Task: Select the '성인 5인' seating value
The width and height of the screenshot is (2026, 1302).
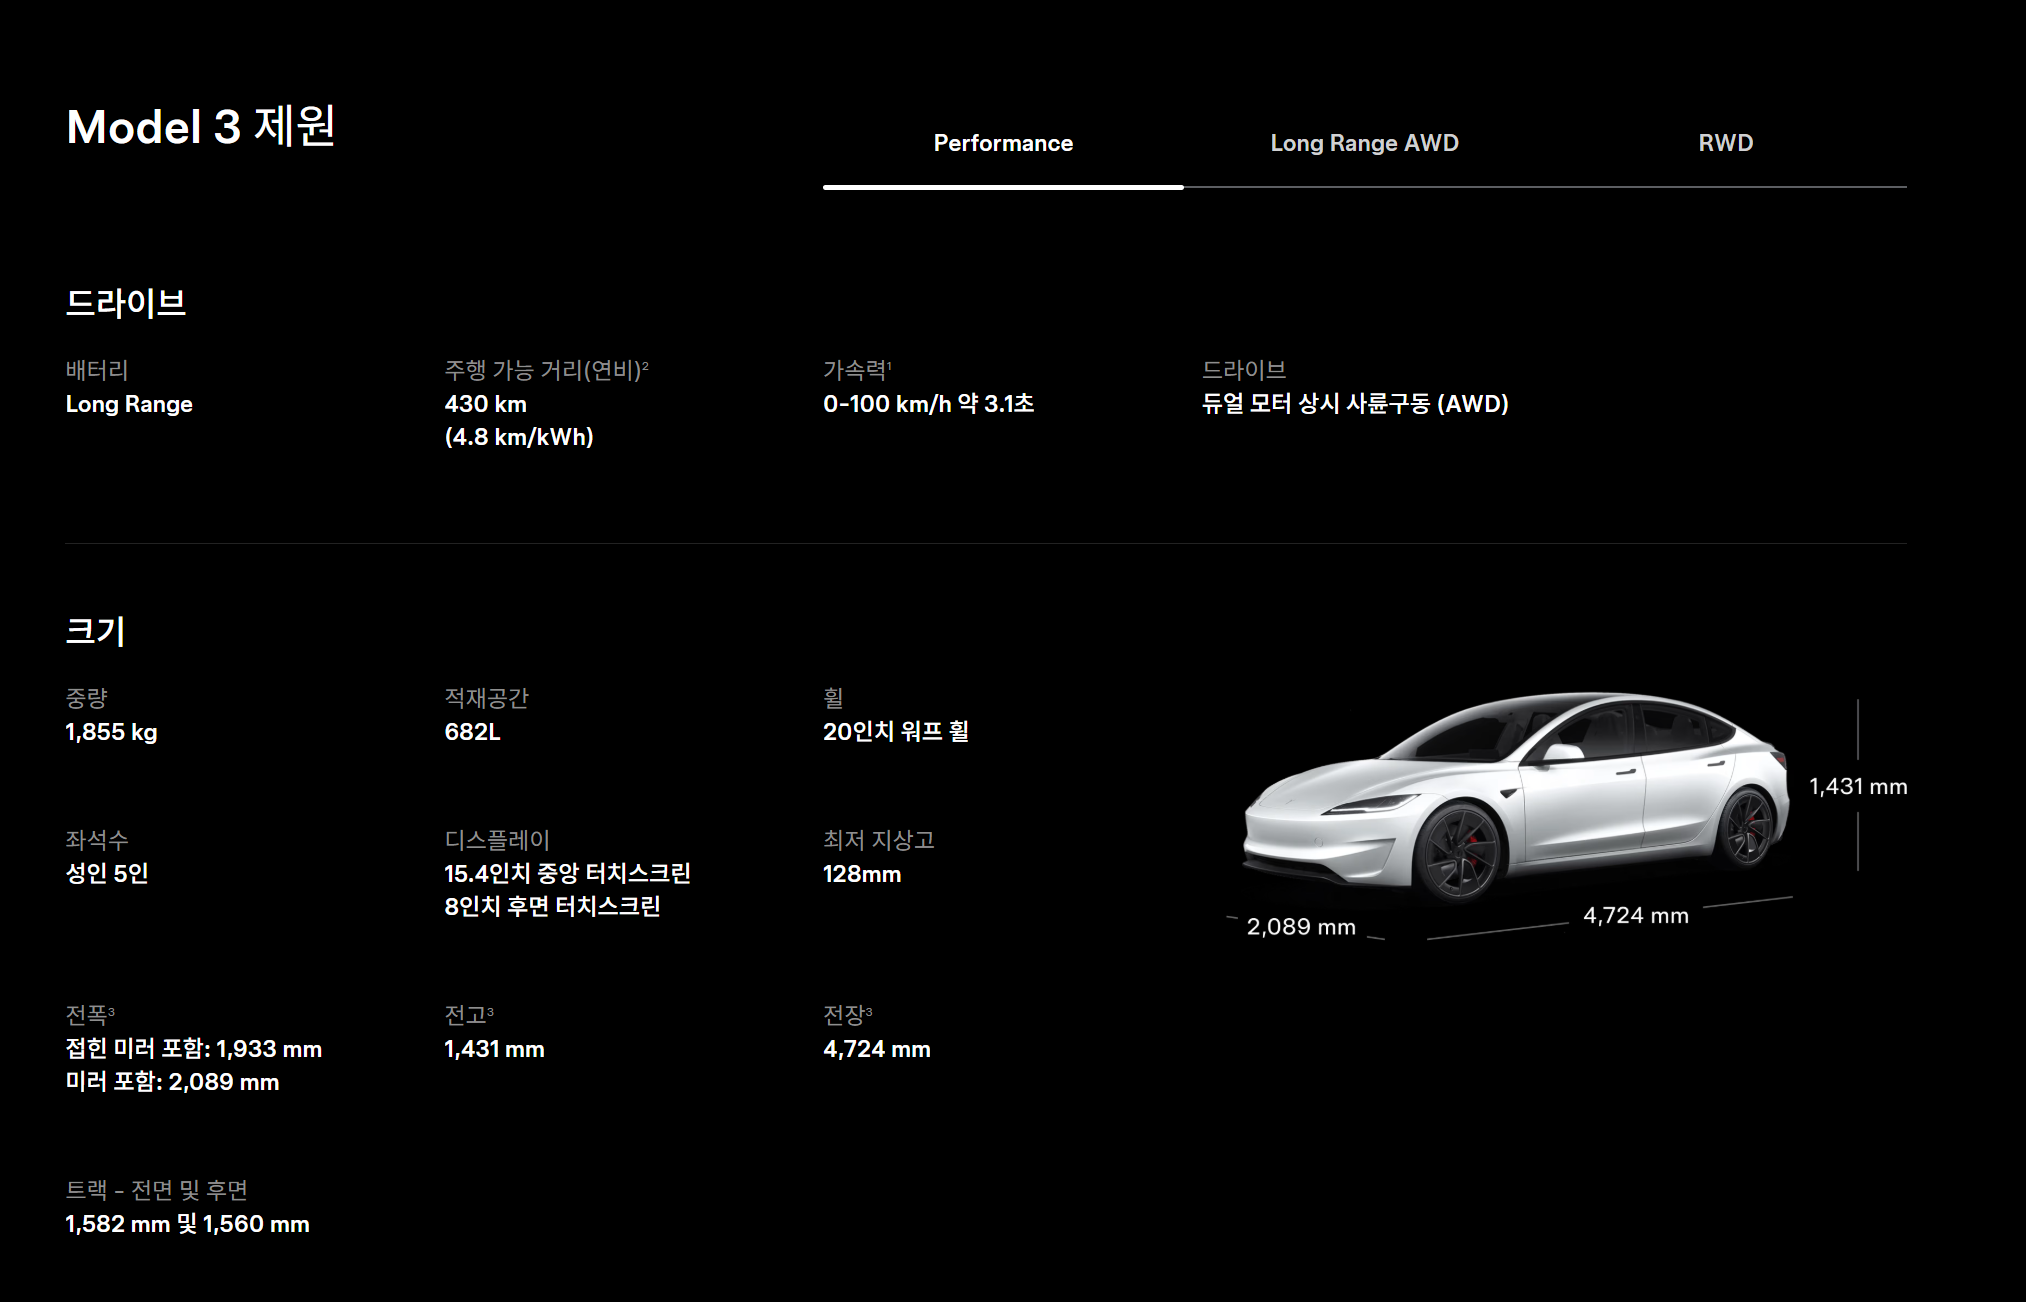Action: [107, 874]
